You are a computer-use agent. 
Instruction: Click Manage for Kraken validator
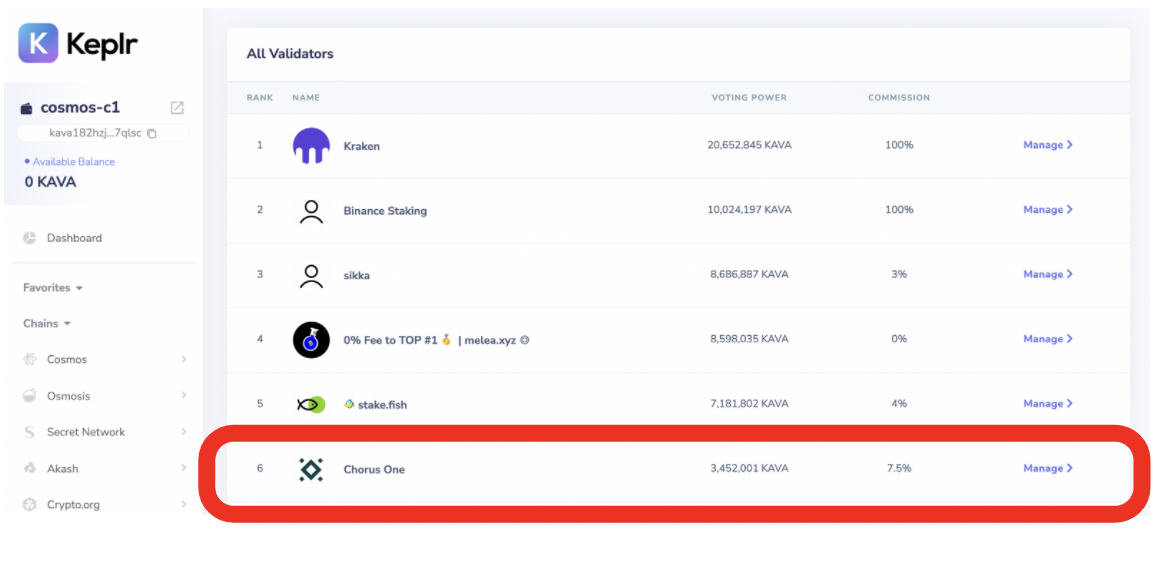coord(1047,145)
